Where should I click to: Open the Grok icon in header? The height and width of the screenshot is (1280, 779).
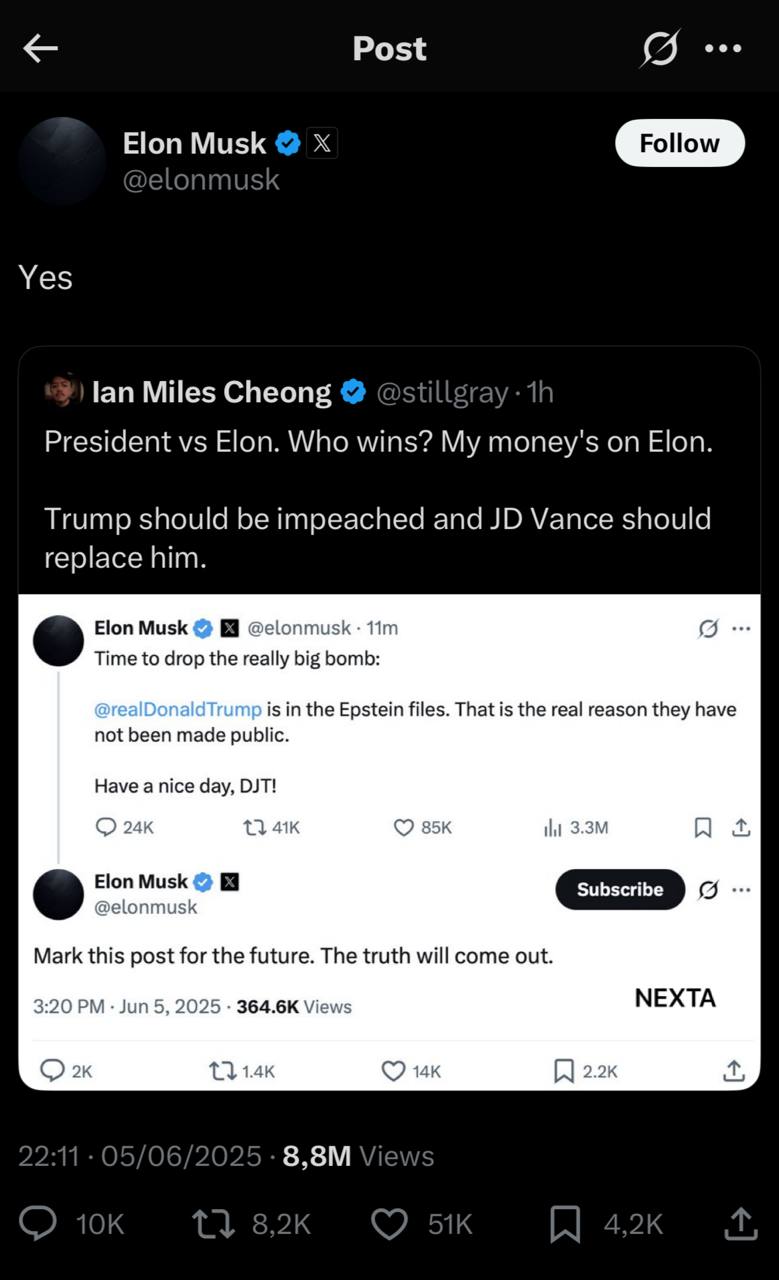[x=659, y=48]
